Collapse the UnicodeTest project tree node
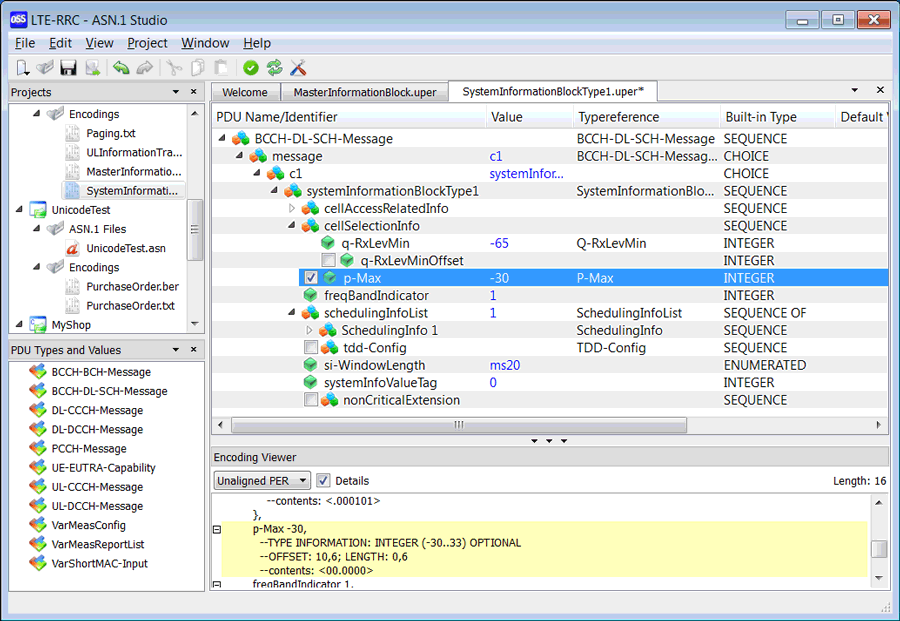This screenshot has height=621, width=900. click(20, 209)
